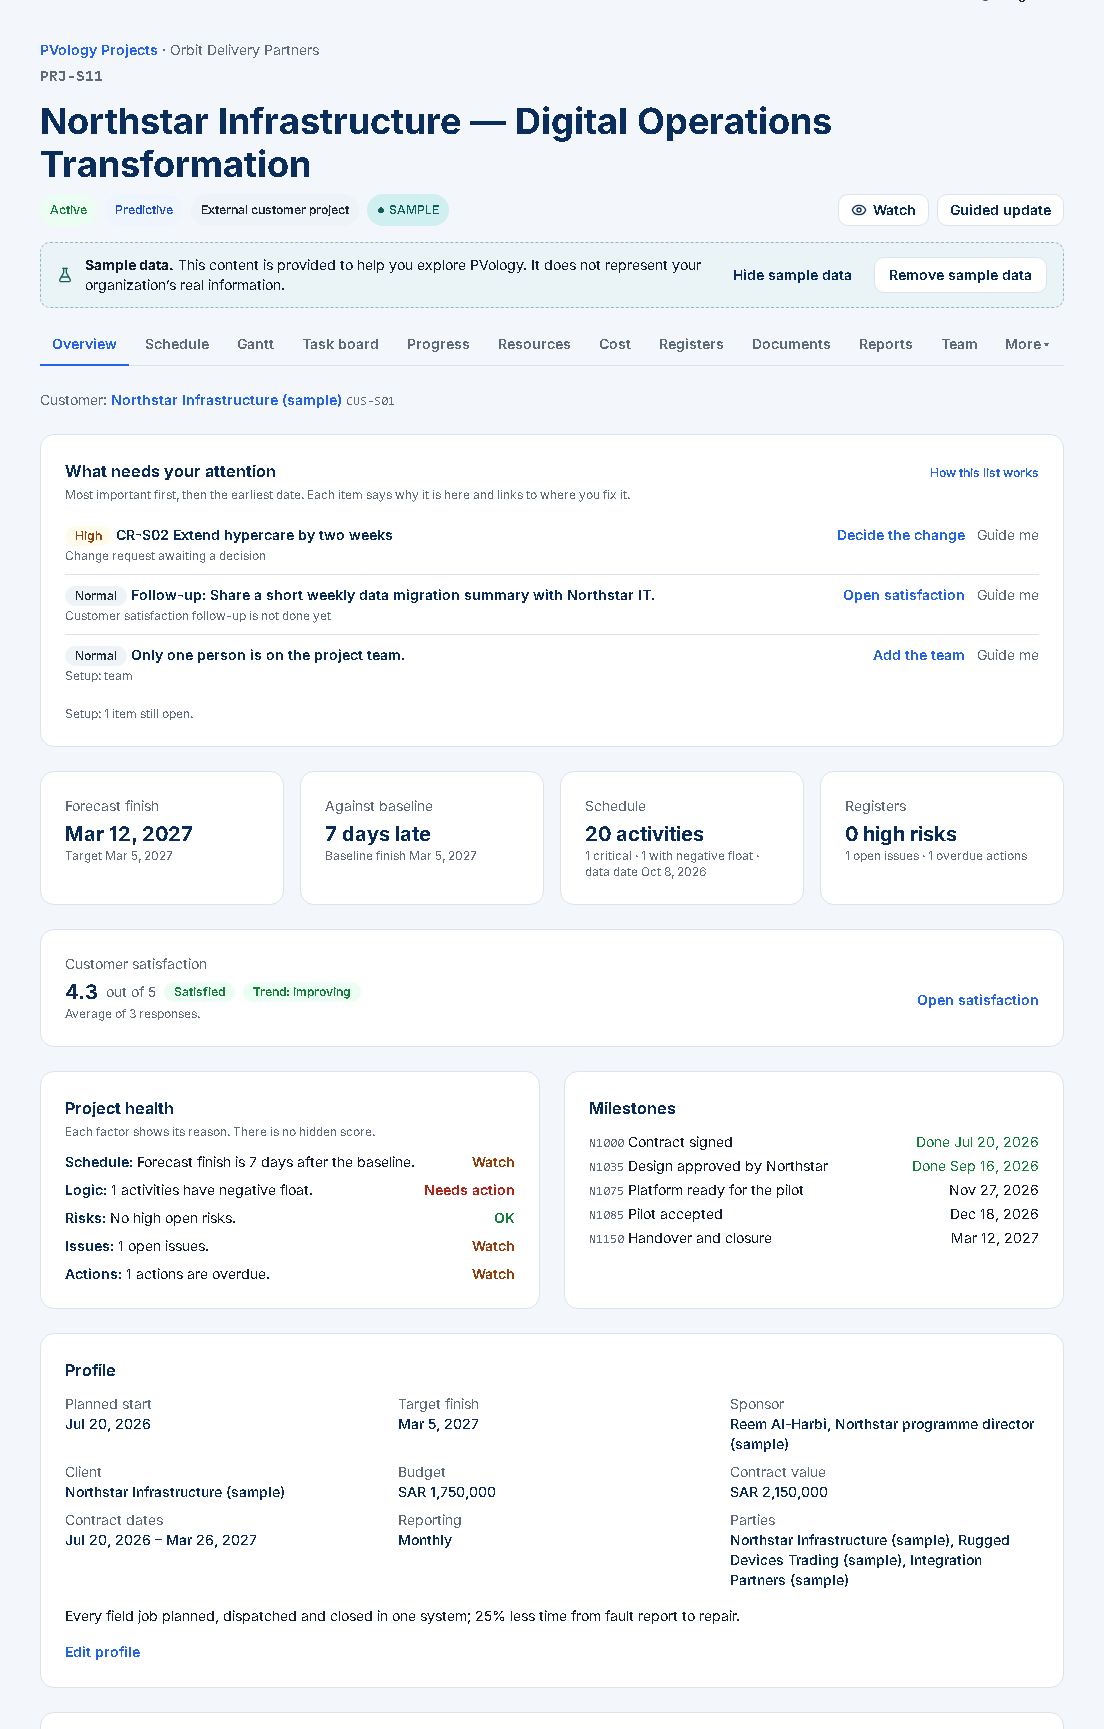Switch to the Registers tab
Screen dimensions: 1104x1729
coord(691,344)
